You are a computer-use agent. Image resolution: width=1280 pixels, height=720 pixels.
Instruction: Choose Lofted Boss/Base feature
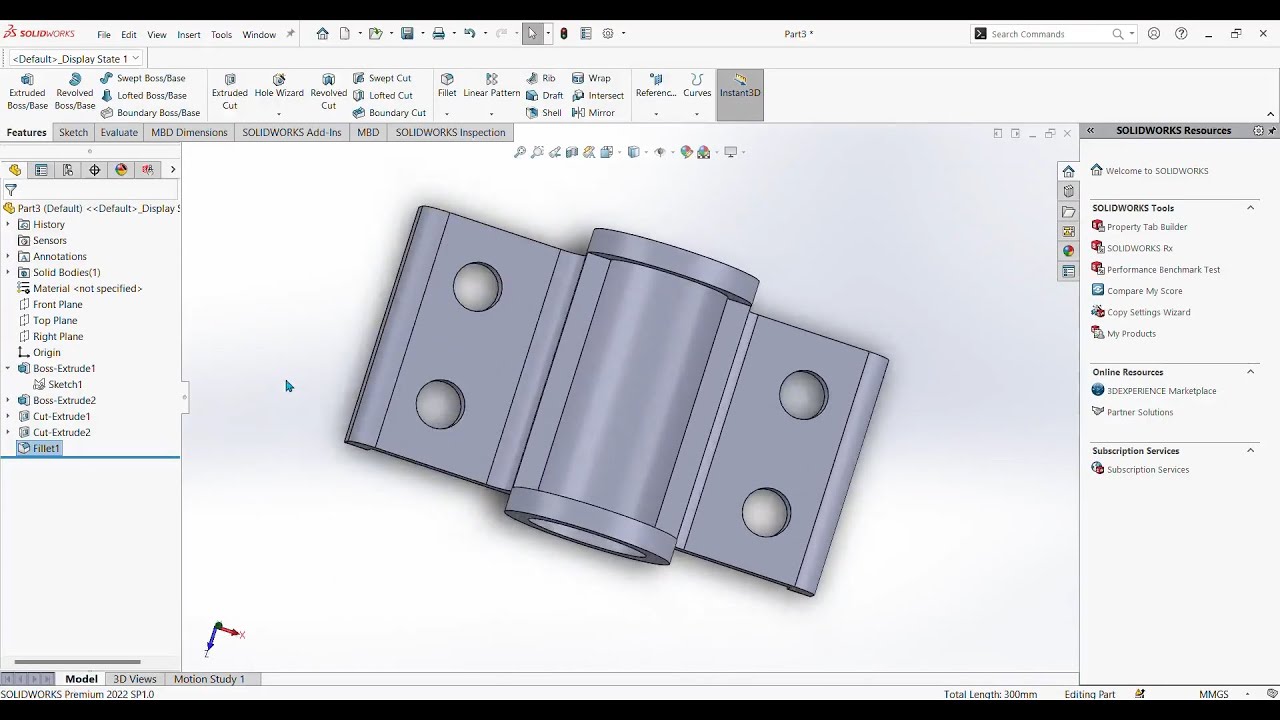click(144, 95)
